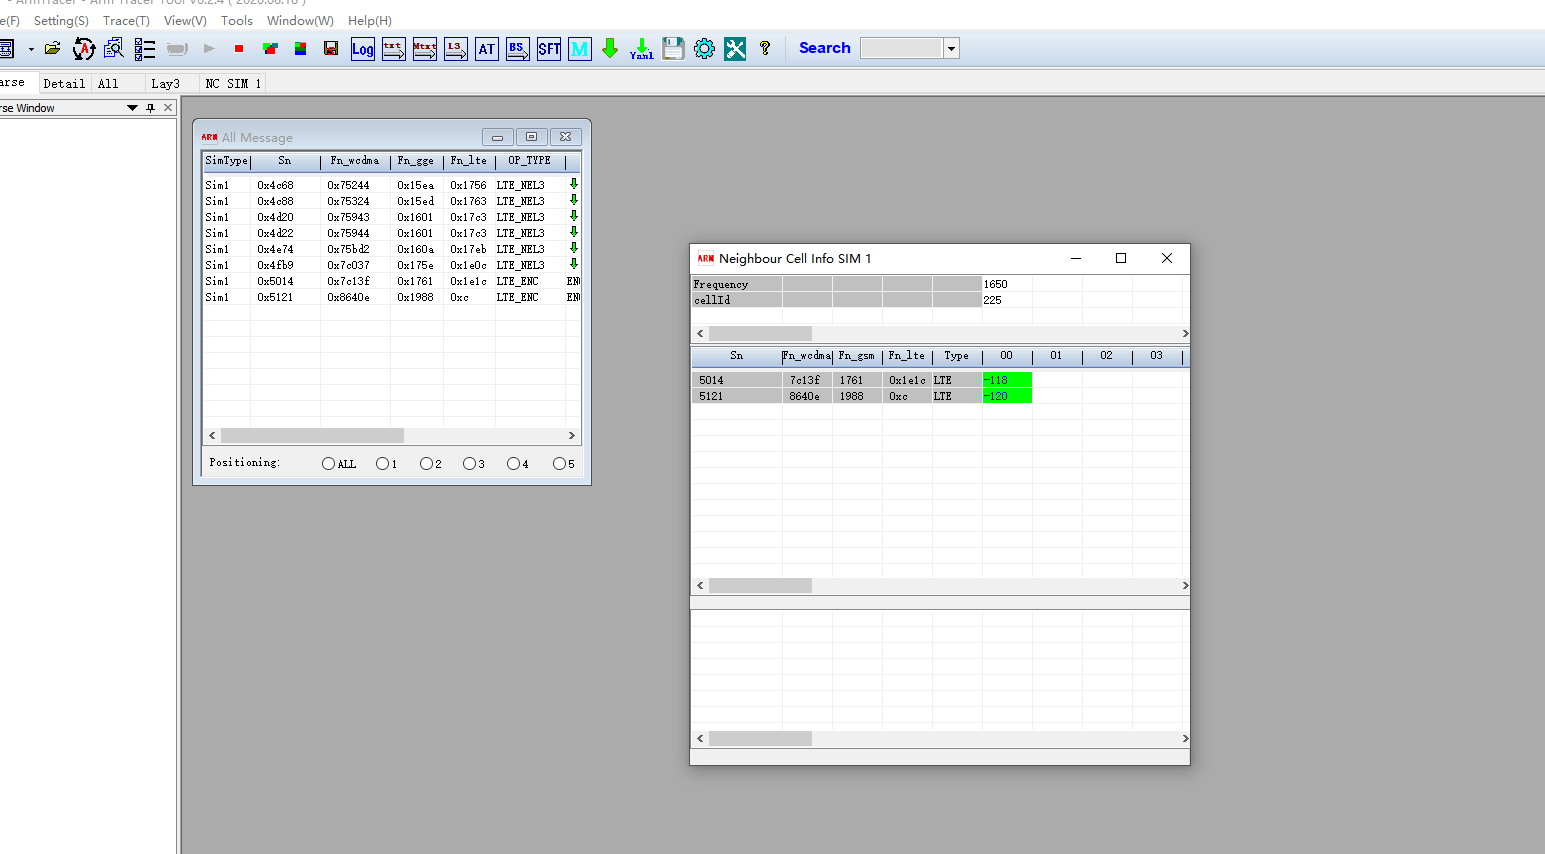Screen dimensions: 1545x854
Task: Click the AT command toolbar icon
Action: [x=486, y=49]
